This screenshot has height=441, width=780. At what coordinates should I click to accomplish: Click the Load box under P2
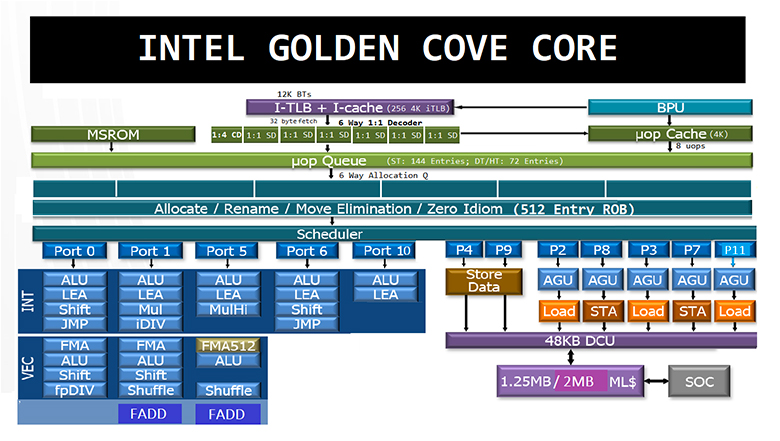559,311
